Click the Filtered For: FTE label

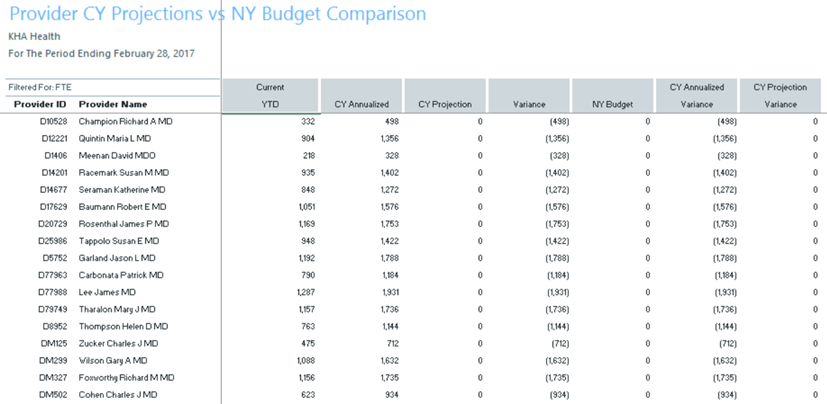(40, 87)
